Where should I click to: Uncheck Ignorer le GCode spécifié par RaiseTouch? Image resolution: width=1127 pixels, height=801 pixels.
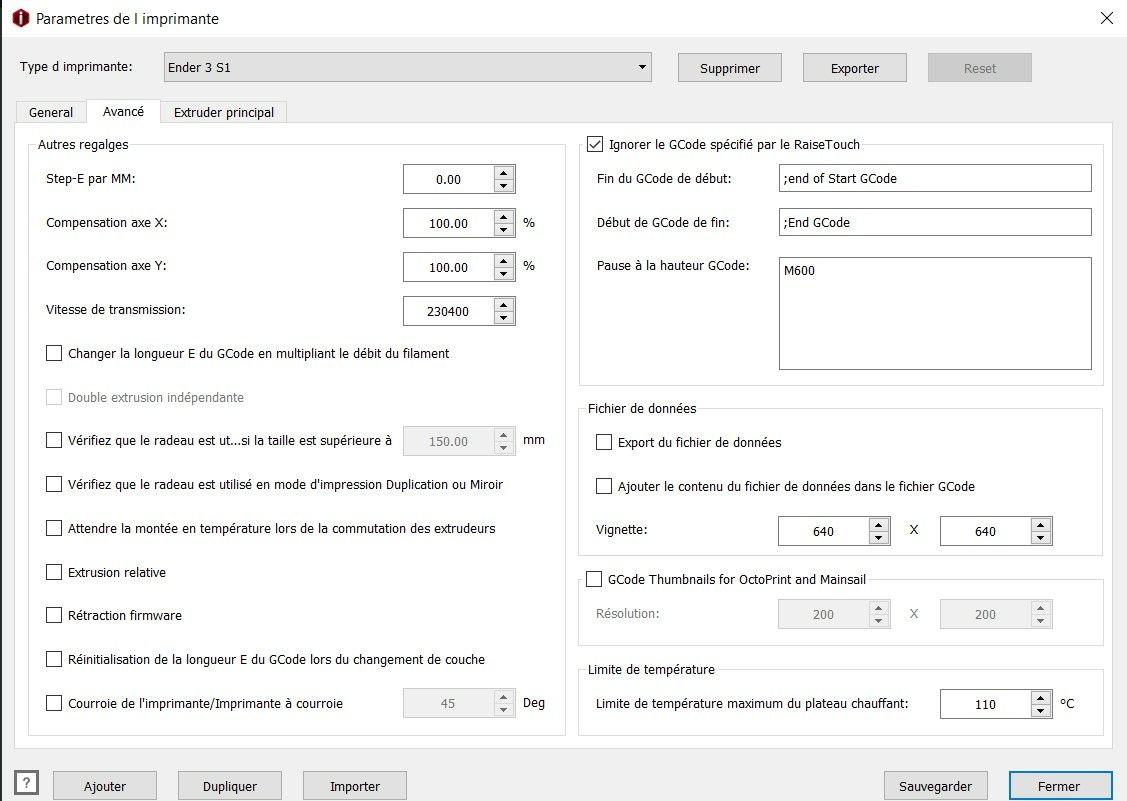tap(595, 145)
